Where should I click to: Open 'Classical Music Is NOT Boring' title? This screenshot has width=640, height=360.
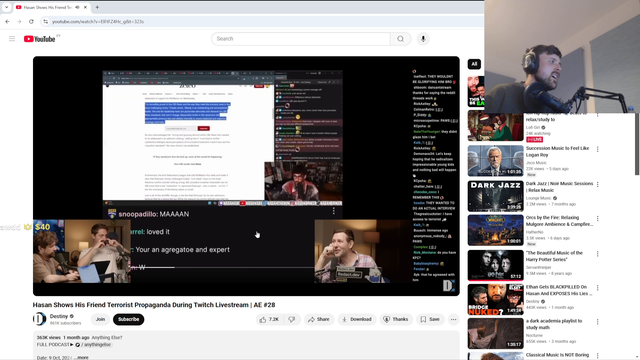[557, 355]
